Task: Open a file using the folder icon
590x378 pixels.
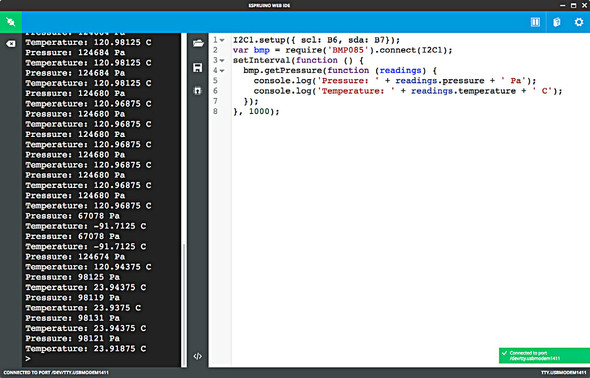Action: tap(198, 44)
